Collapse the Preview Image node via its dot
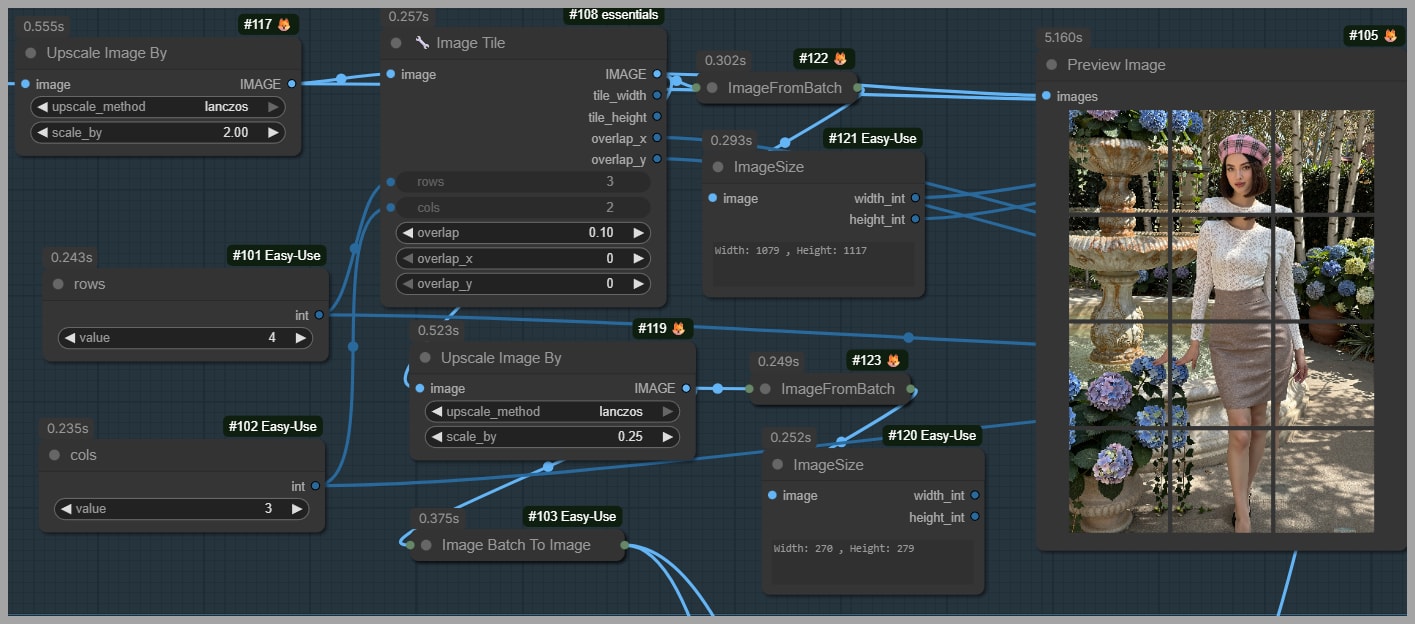Viewport: 1415px width, 624px height. 1051,65
